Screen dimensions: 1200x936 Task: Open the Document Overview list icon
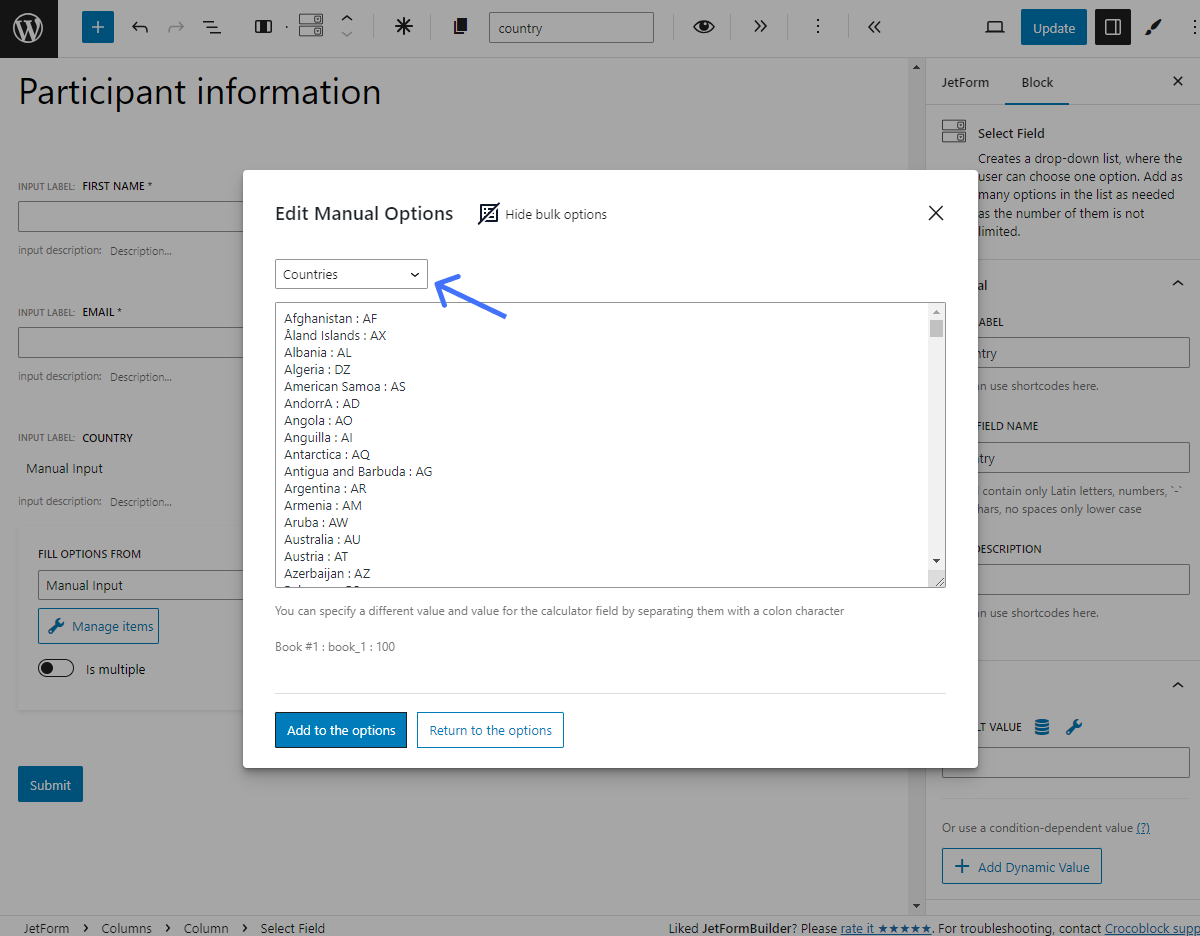212,27
